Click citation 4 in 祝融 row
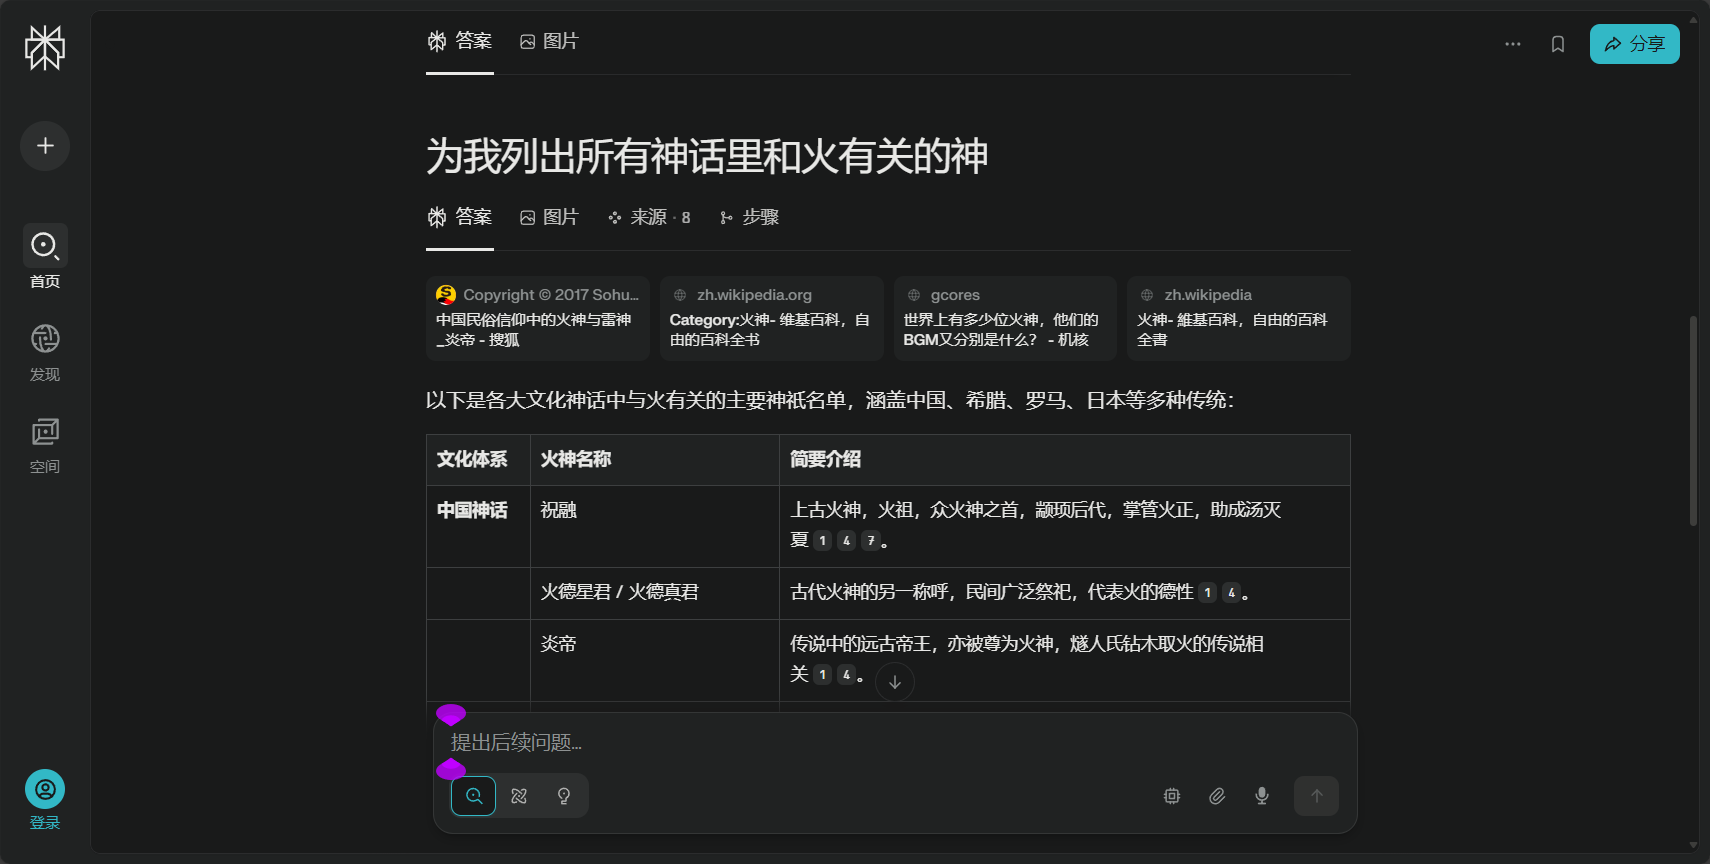1710x864 pixels. click(x=846, y=541)
